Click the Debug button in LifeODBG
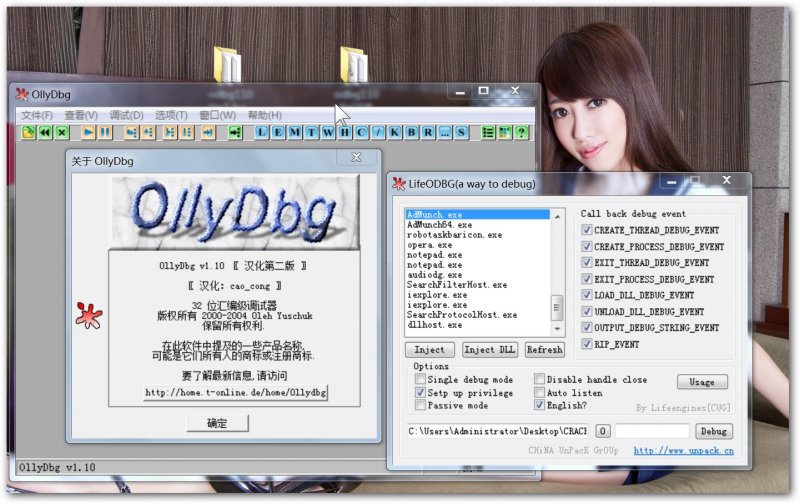 pos(714,432)
